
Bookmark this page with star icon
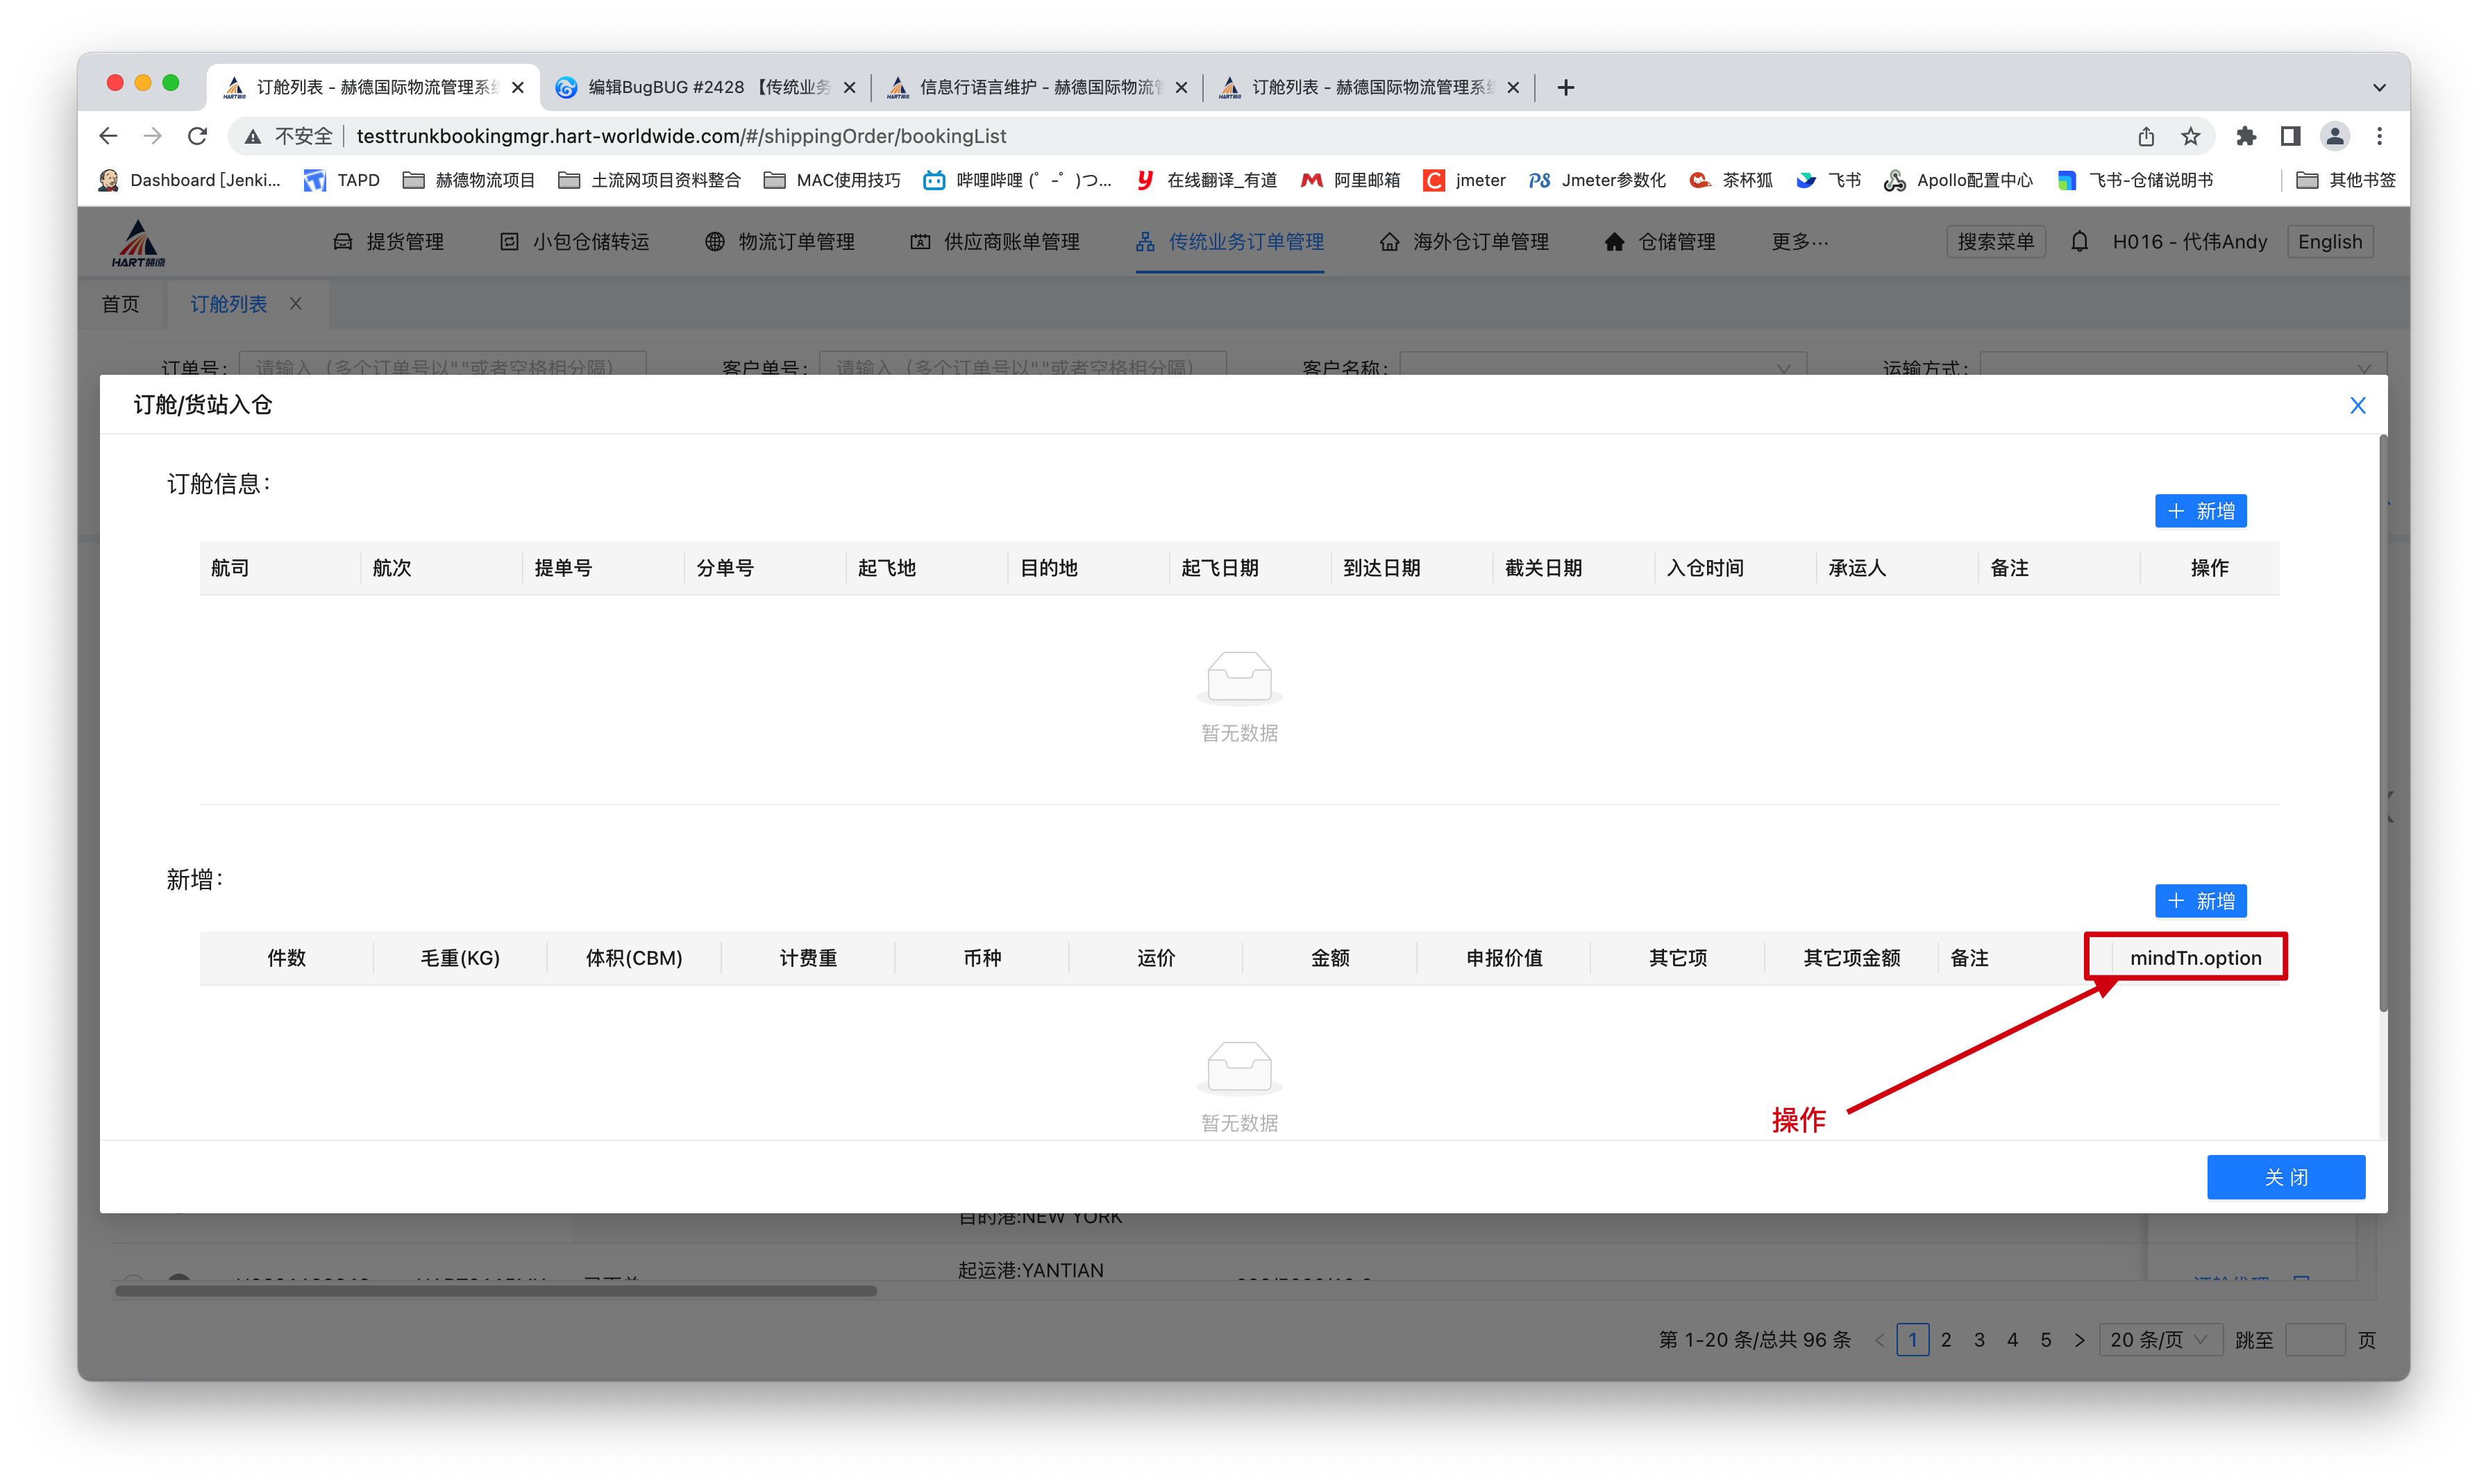tap(2190, 136)
